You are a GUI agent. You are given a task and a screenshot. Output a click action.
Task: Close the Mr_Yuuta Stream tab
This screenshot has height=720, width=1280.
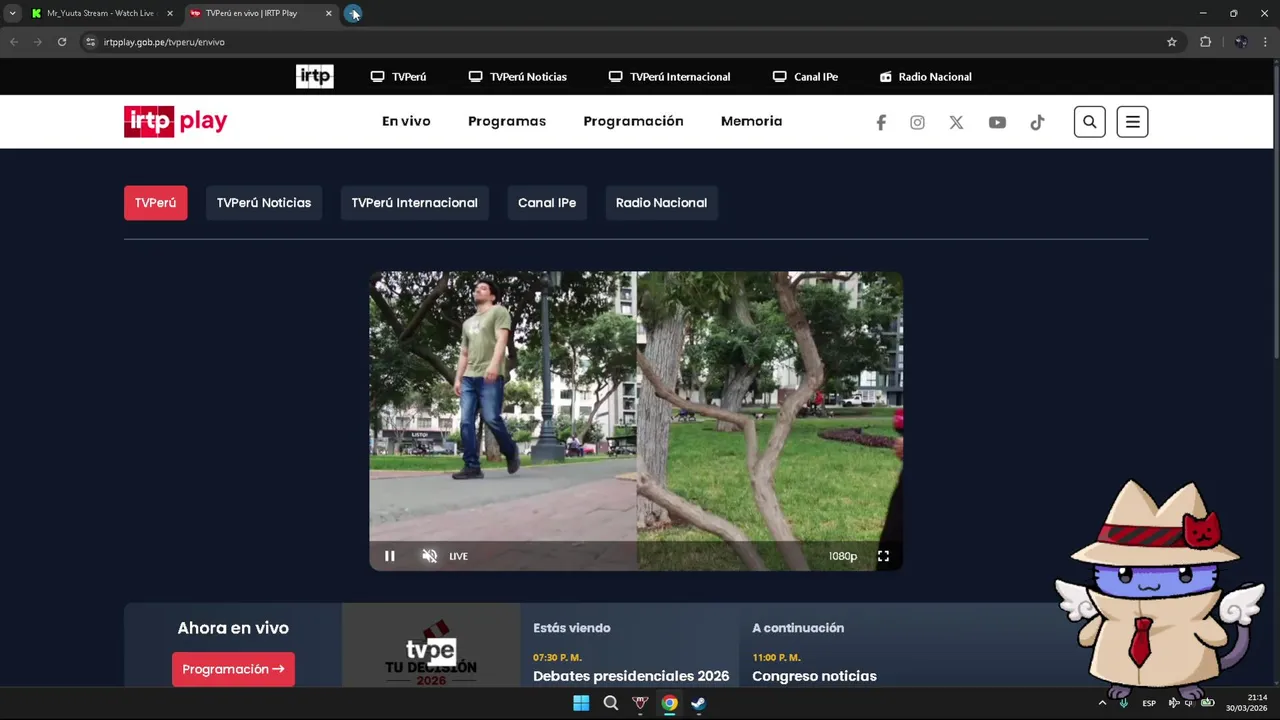click(x=169, y=13)
